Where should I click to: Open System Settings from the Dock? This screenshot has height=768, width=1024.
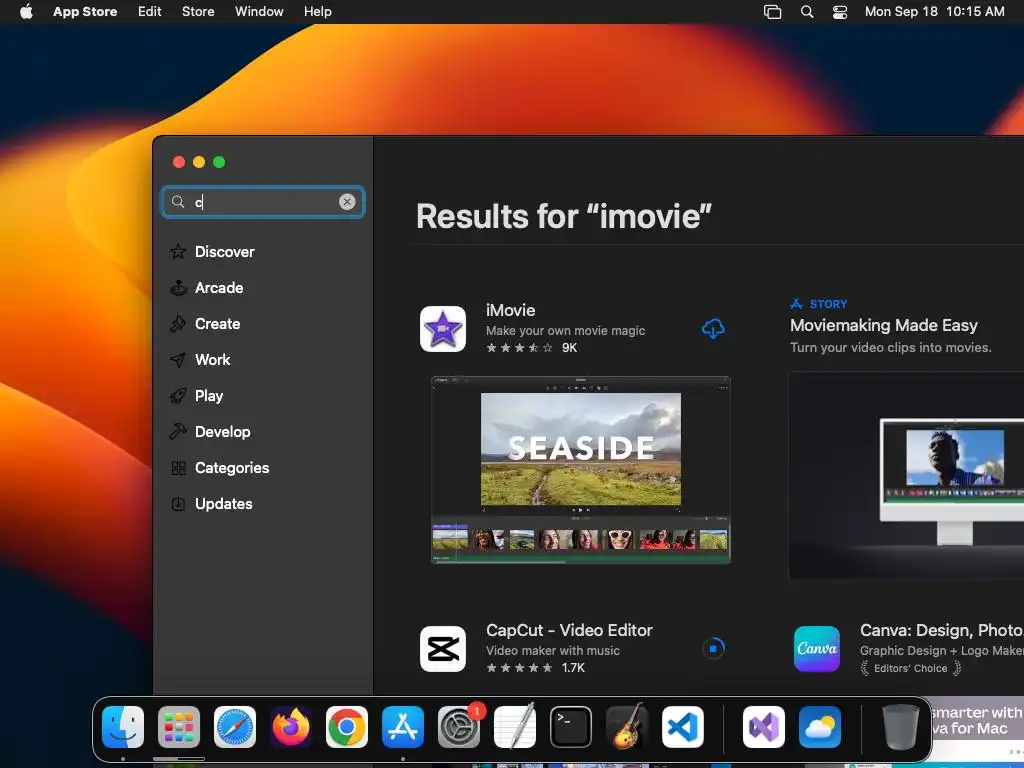[459, 727]
